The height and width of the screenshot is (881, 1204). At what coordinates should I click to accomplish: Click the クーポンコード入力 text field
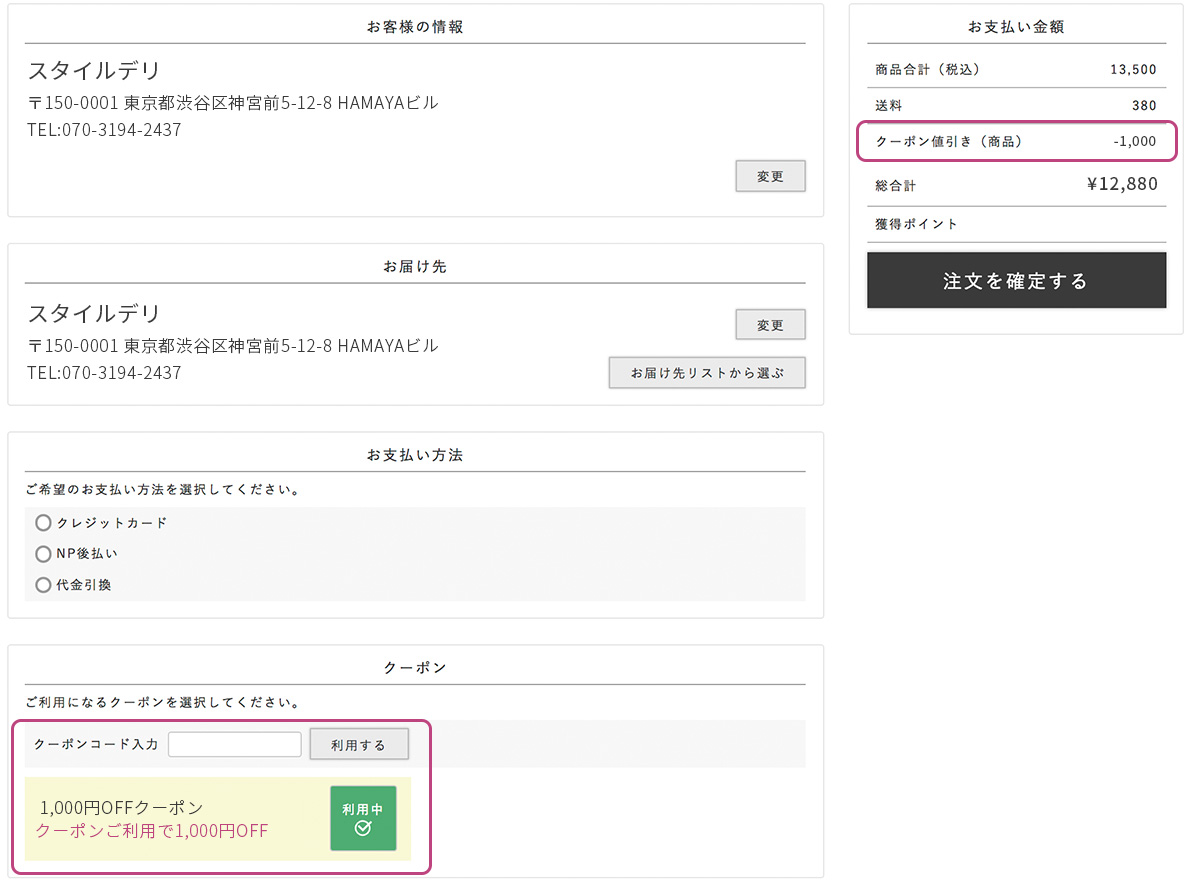[x=235, y=745]
